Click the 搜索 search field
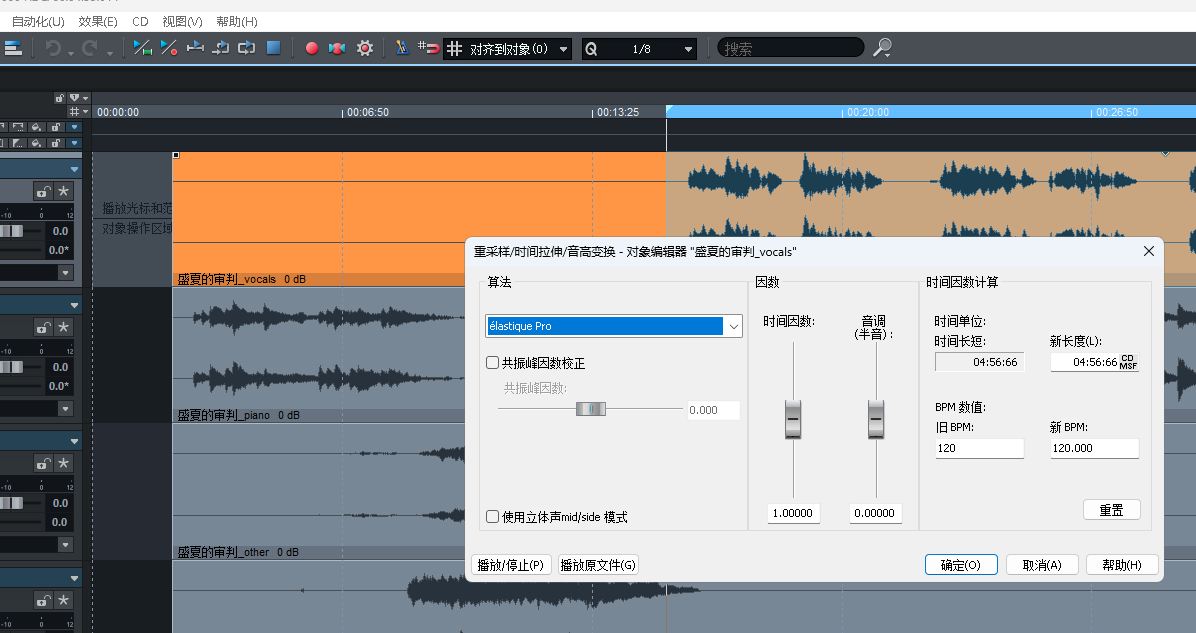This screenshot has height=633, width=1196. coord(790,48)
